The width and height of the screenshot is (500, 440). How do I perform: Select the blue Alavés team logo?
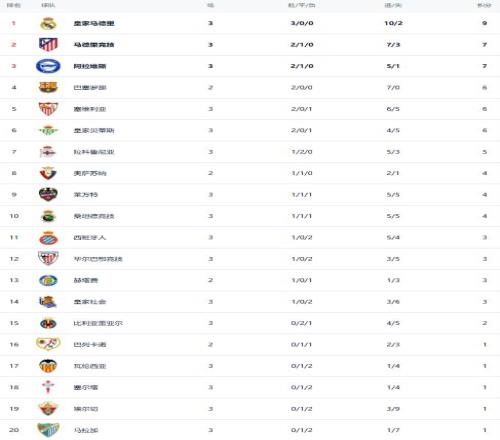click(48, 66)
